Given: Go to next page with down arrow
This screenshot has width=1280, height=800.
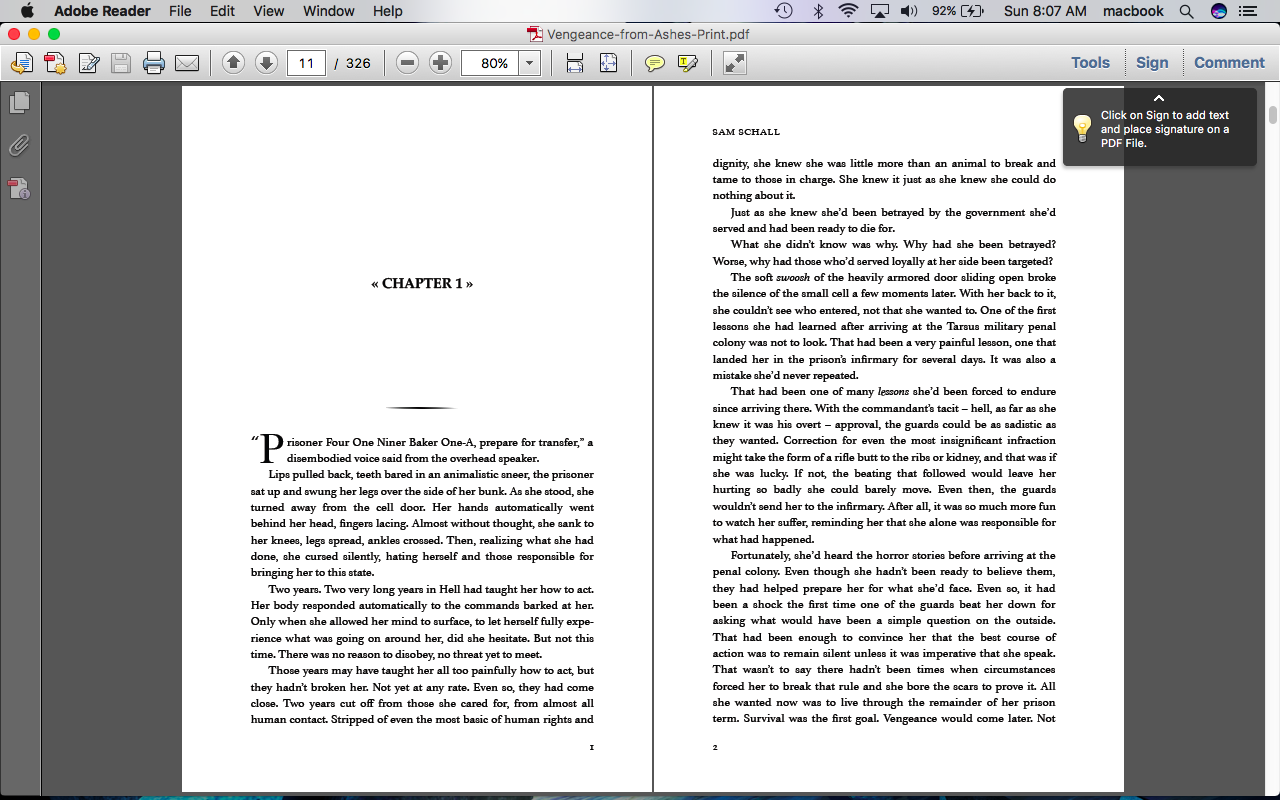Looking at the screenshot, I should tap(266, 63).
